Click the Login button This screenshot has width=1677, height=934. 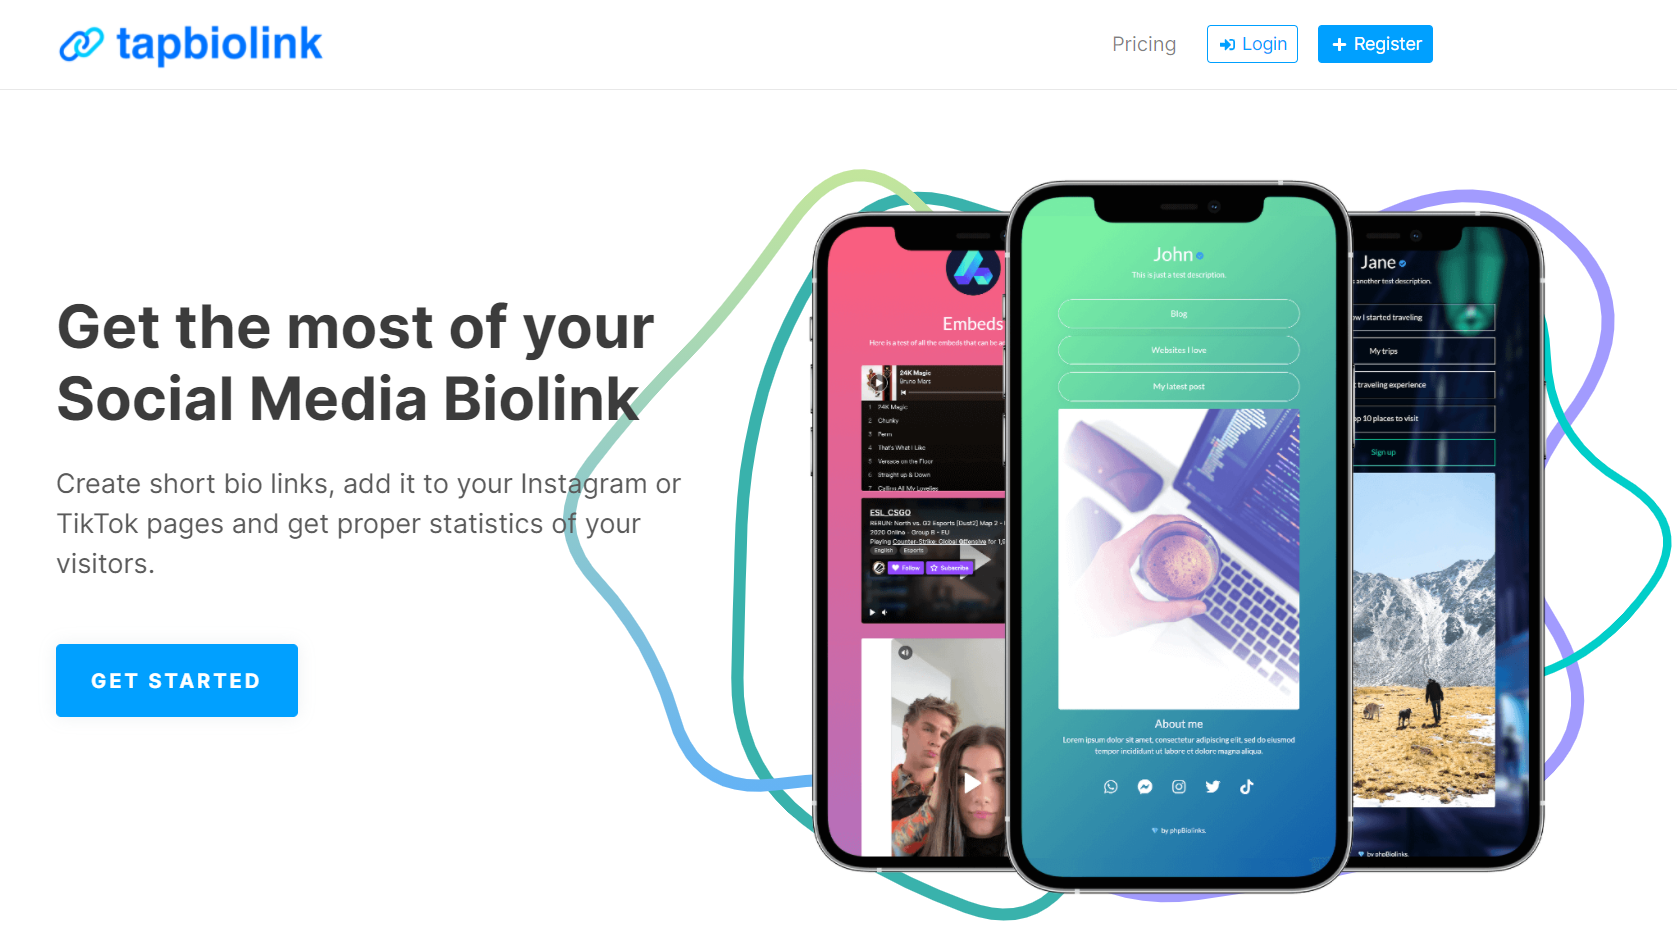click(x=1252, y=44)
